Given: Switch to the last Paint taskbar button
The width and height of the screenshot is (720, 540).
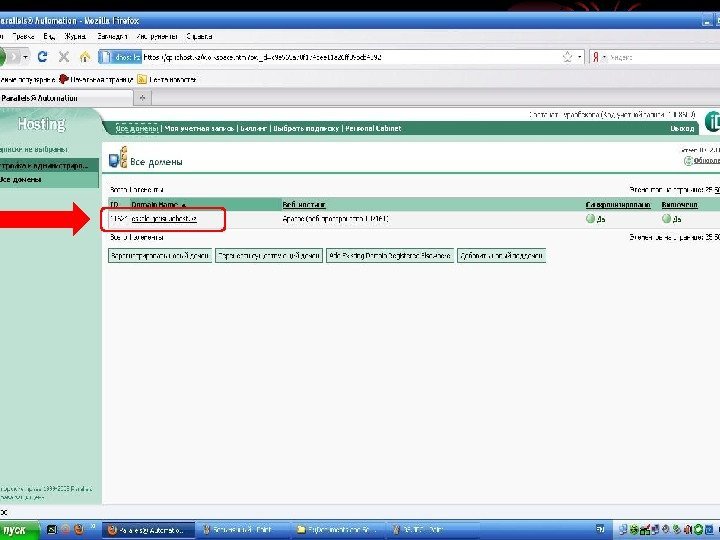Looking at the screenshot, I should pos(434,530).
